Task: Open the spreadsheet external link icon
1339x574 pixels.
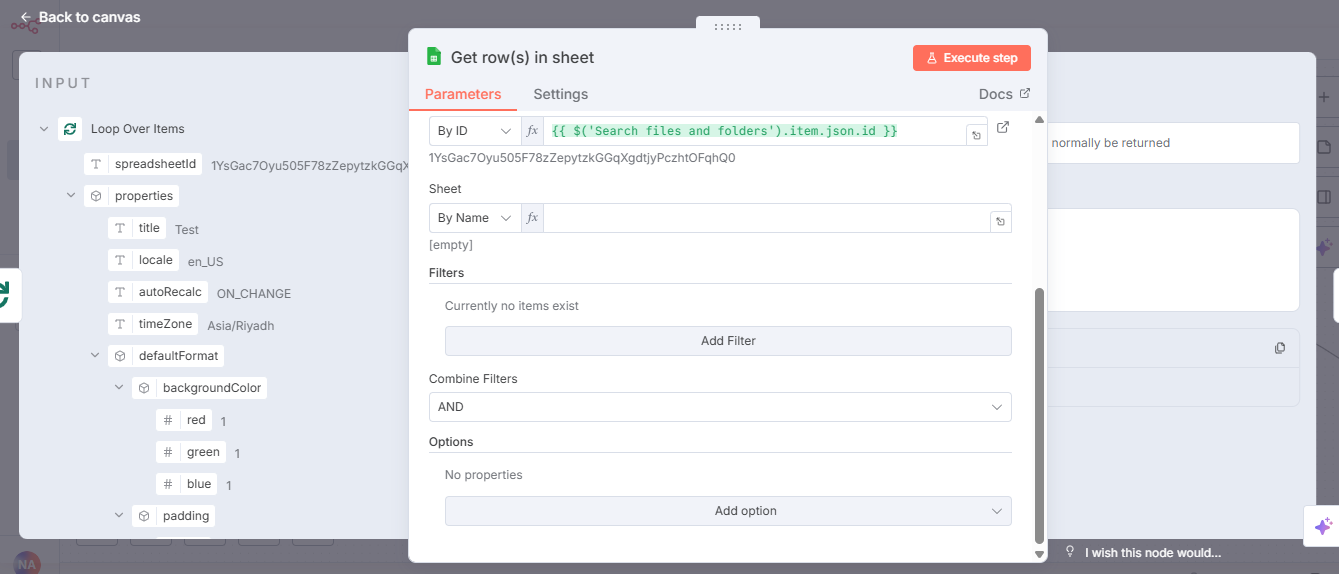Action: (1003, 128)
